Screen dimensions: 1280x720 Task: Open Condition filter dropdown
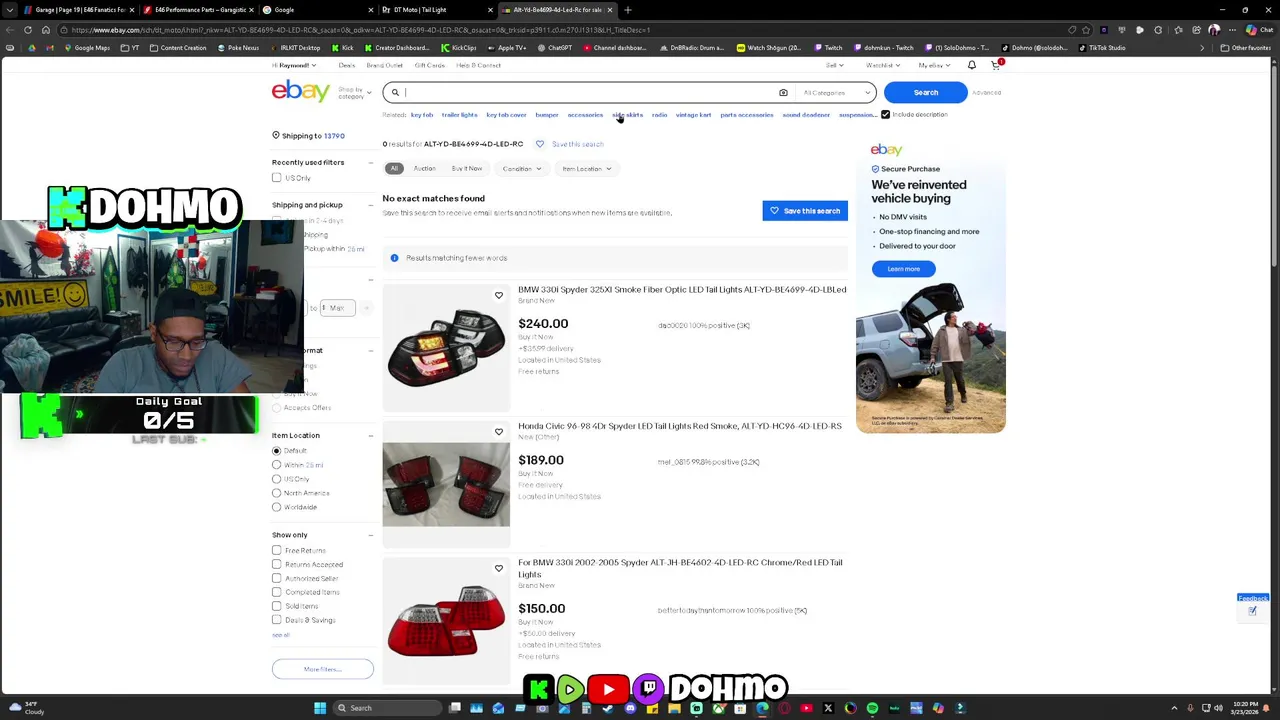tap(522, 169)
